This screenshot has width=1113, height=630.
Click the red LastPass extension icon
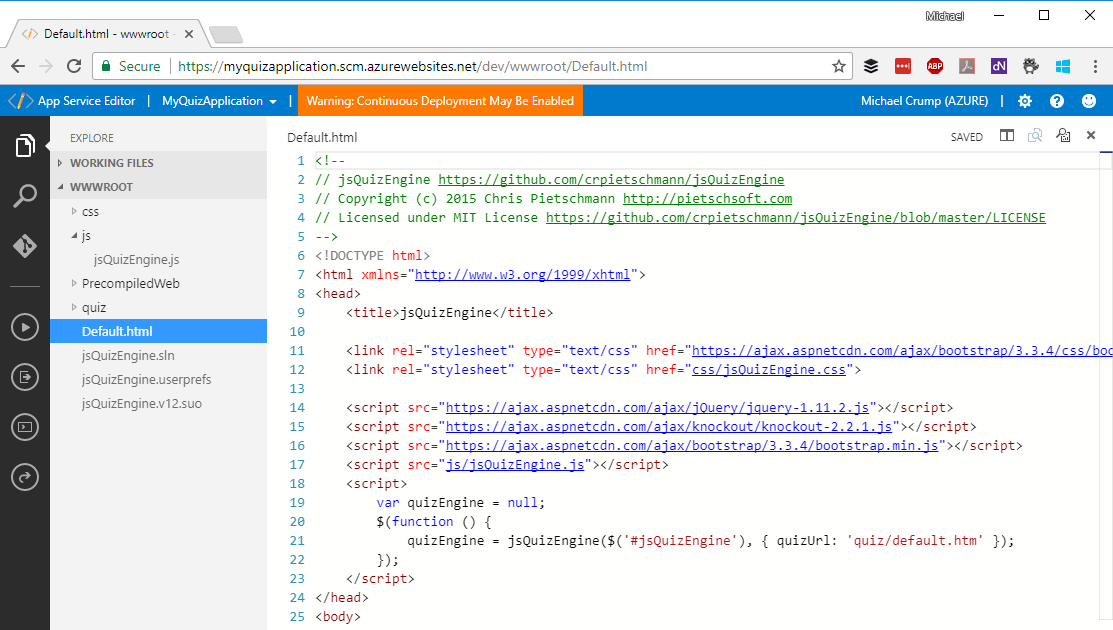pyautogui.click(x=903, y=66)
